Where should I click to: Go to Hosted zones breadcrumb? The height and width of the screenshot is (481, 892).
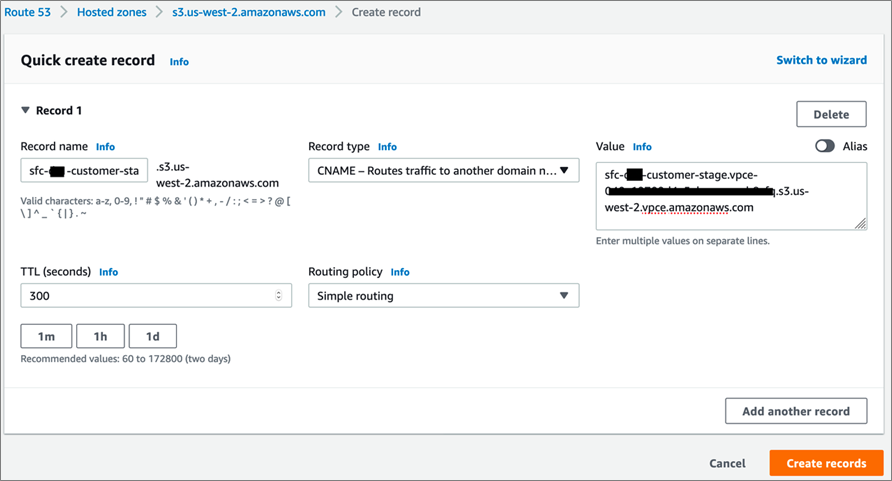pos(112,12)
